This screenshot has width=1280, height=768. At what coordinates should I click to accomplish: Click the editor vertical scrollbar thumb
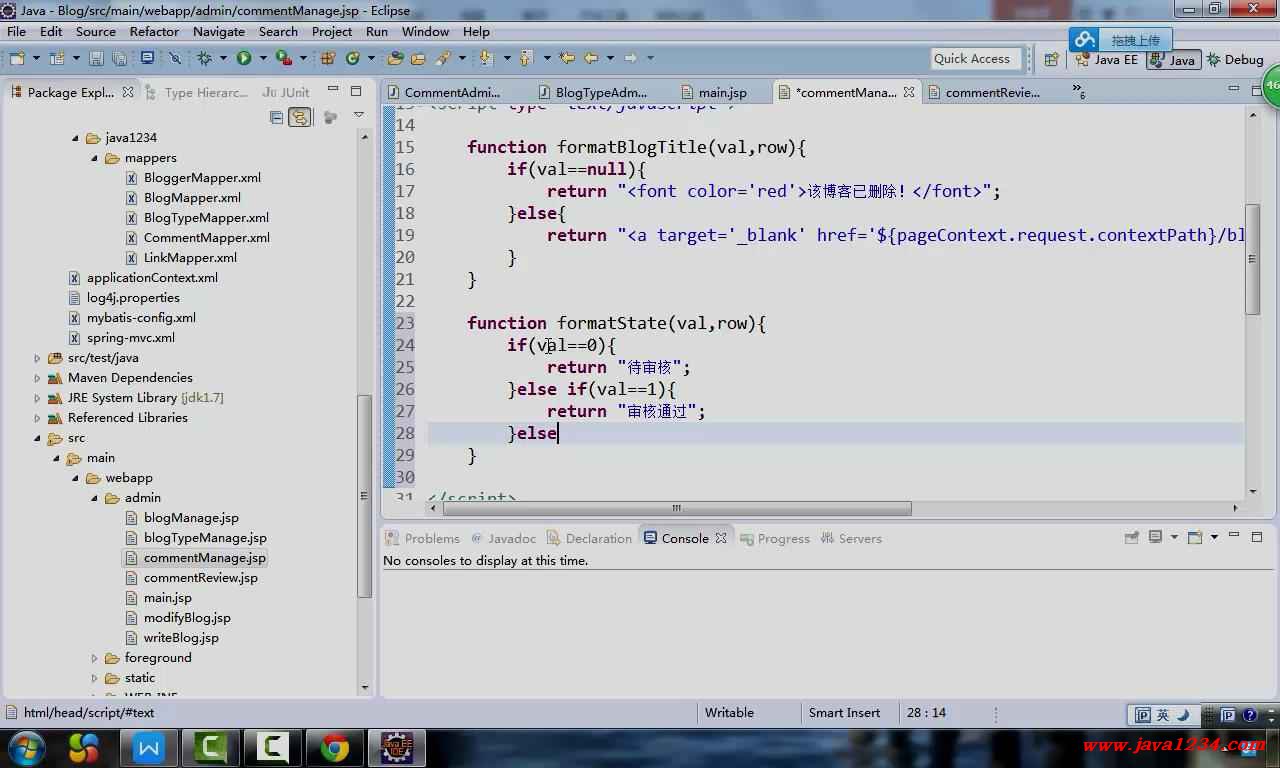[x=1252, y=260]
